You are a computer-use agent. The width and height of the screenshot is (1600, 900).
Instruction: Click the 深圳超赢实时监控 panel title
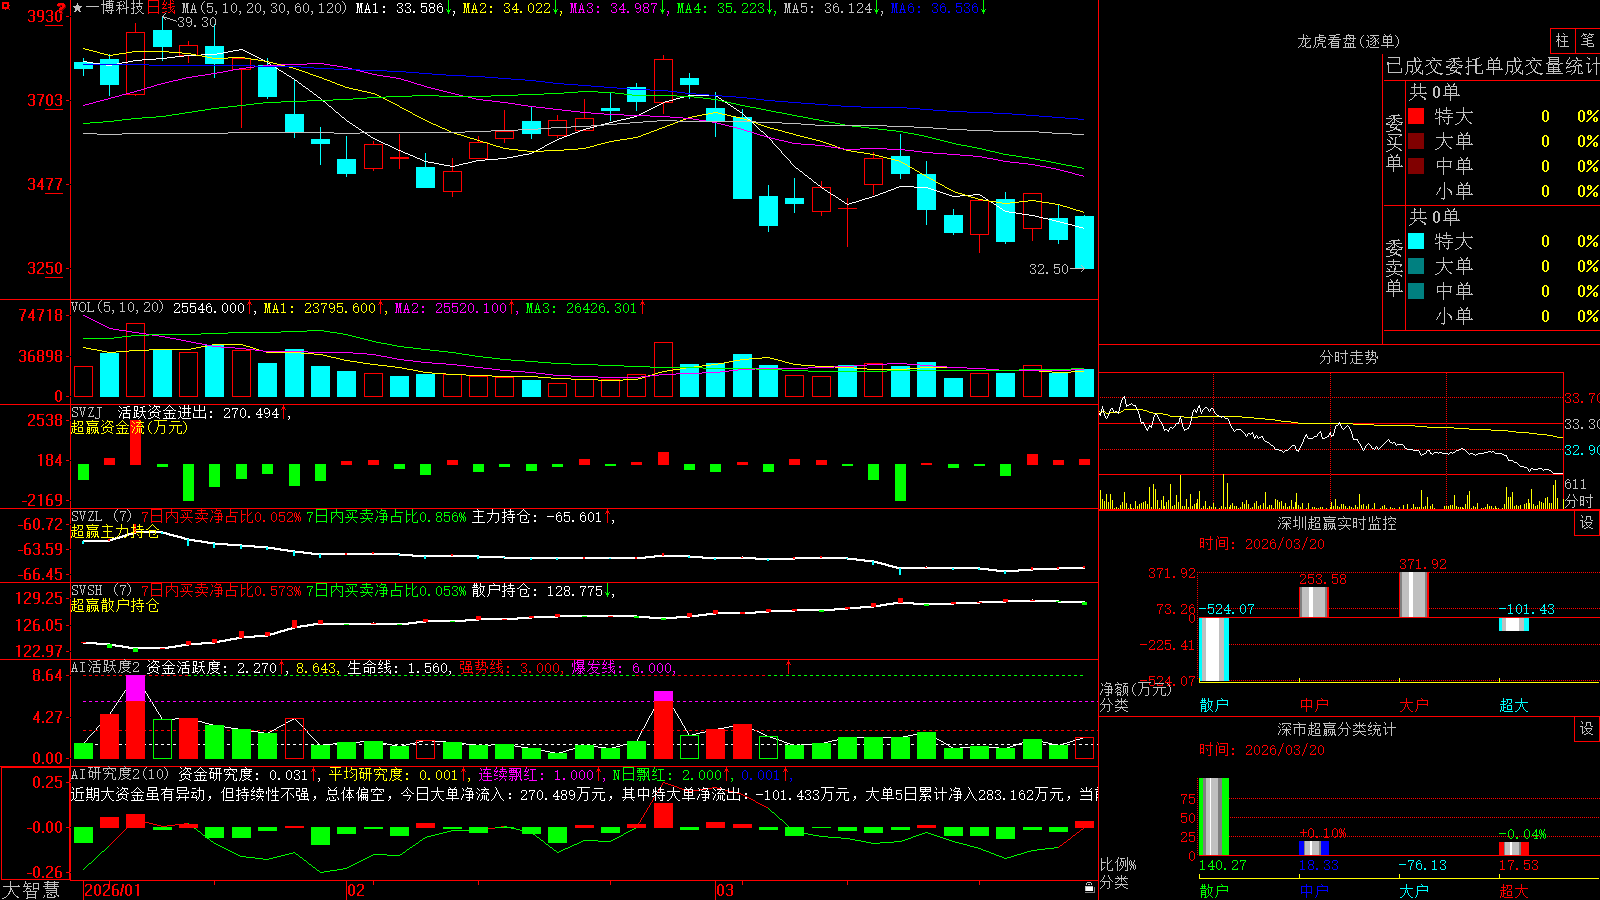[x=1336, y=523]
